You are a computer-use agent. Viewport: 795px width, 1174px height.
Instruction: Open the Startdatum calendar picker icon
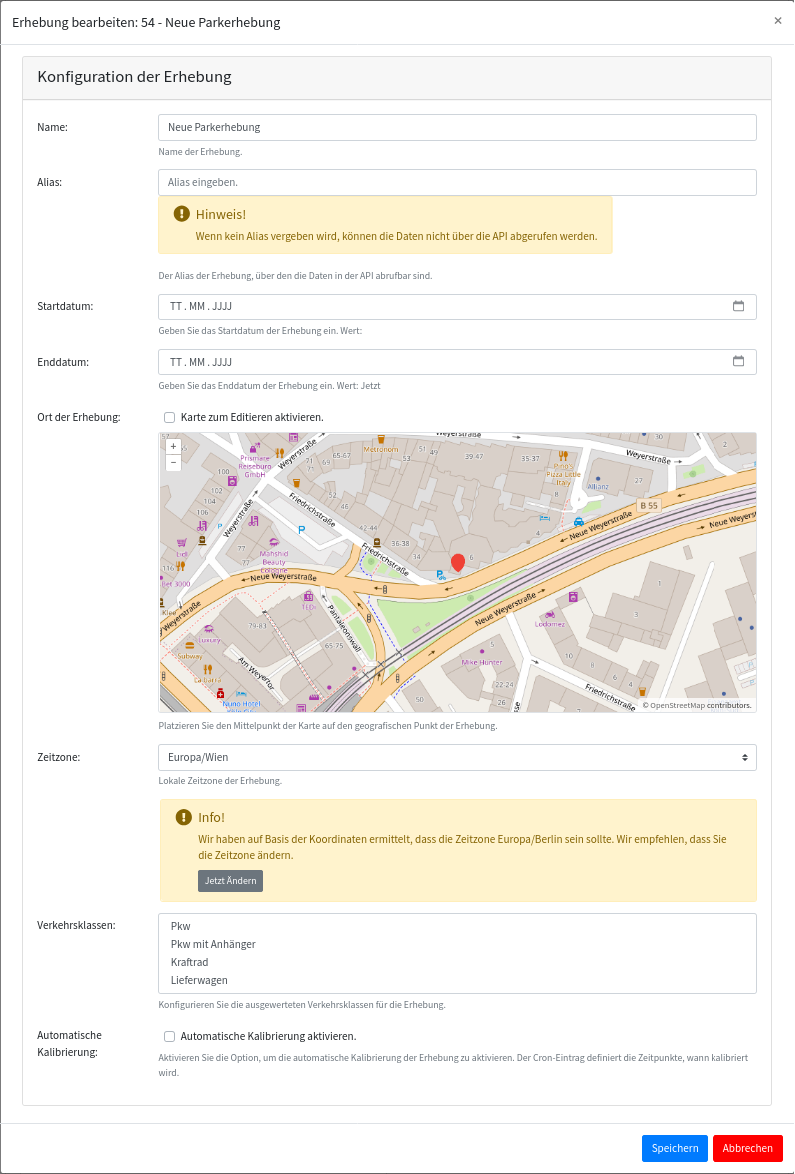738,306
